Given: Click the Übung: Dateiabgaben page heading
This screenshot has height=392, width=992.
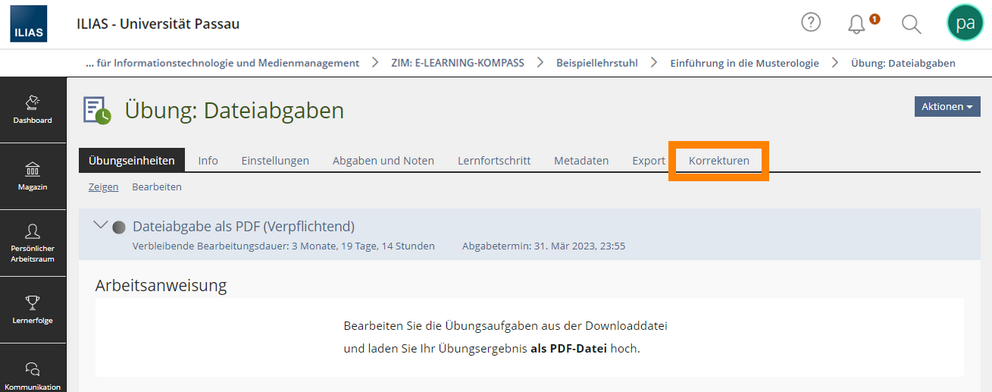Looking at the screenshot, I should click(234, 111).
